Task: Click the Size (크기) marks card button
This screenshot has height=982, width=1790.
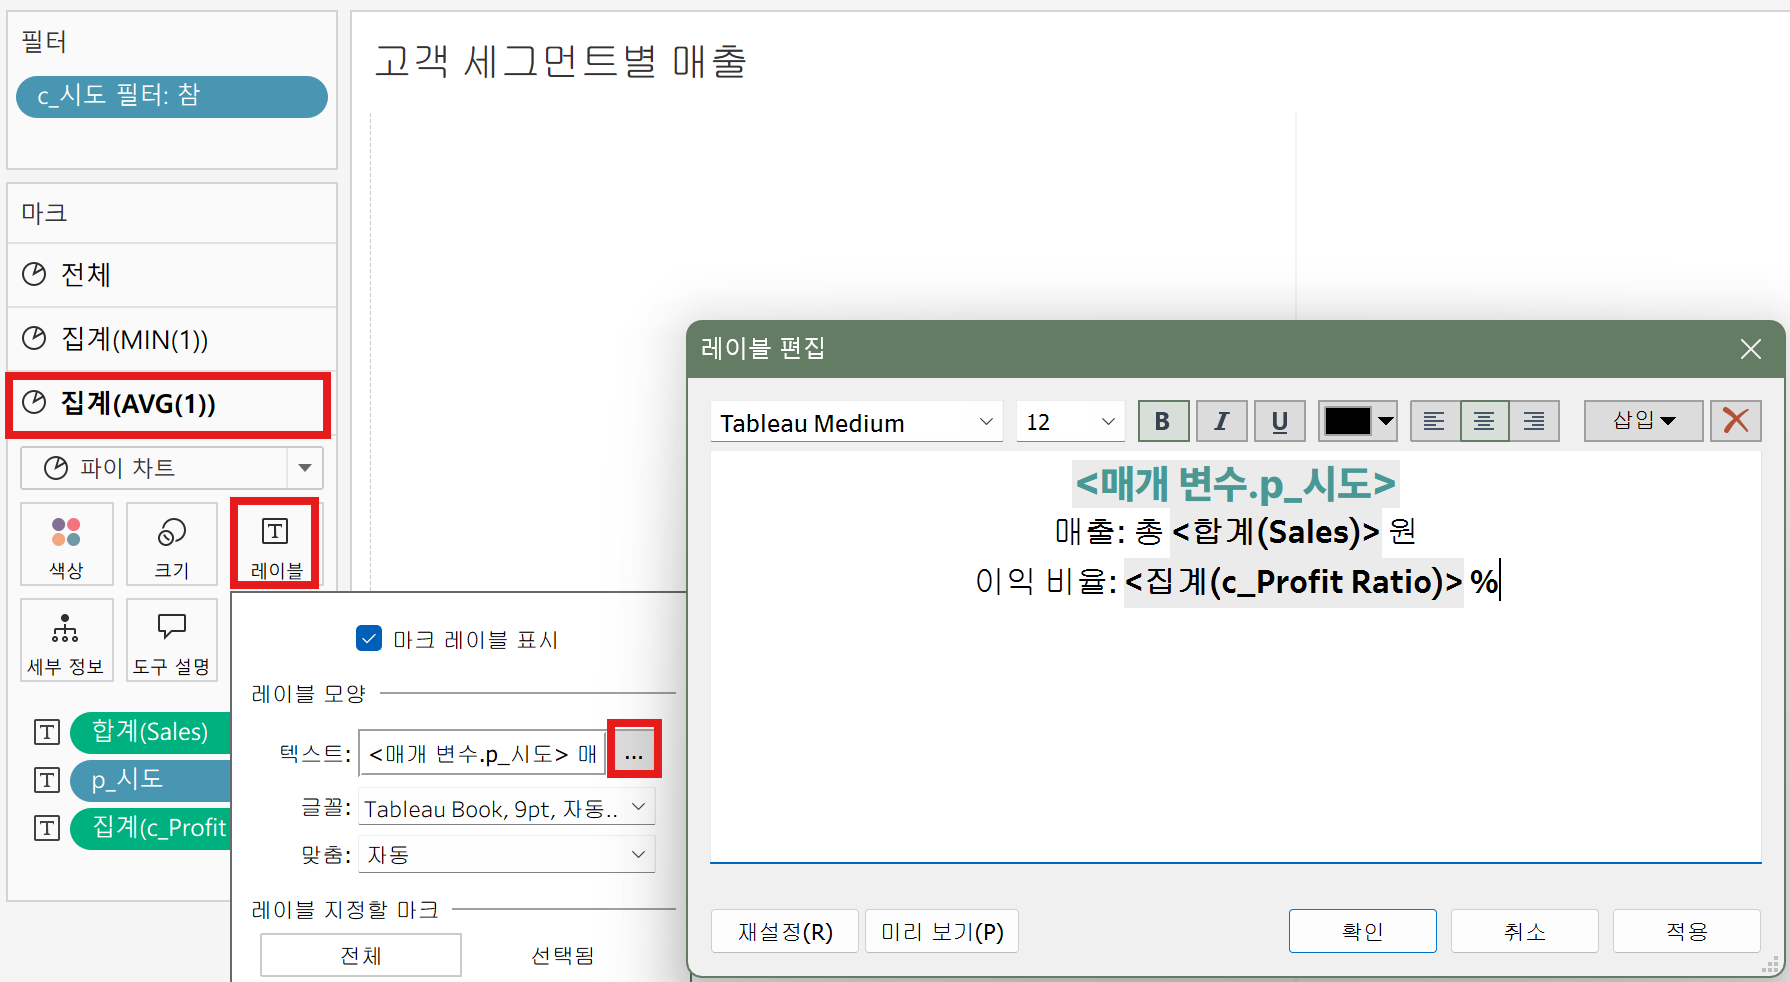Action: tap(171, 543)
